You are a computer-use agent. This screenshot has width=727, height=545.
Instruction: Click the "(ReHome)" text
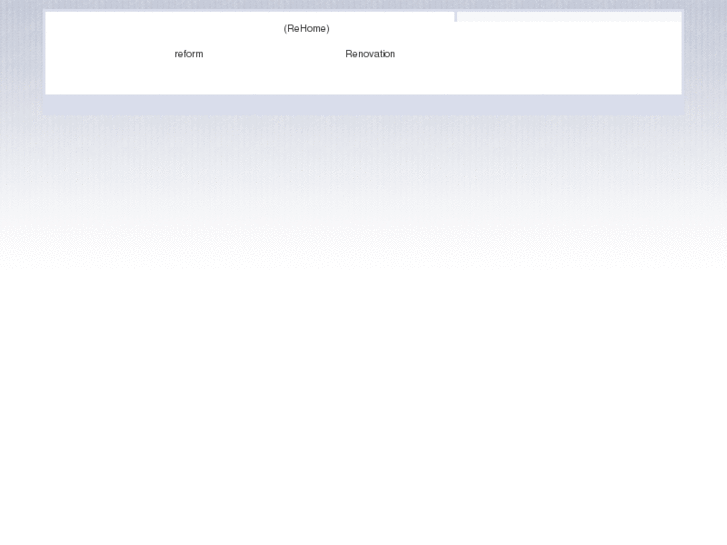[x=306, y=29]
